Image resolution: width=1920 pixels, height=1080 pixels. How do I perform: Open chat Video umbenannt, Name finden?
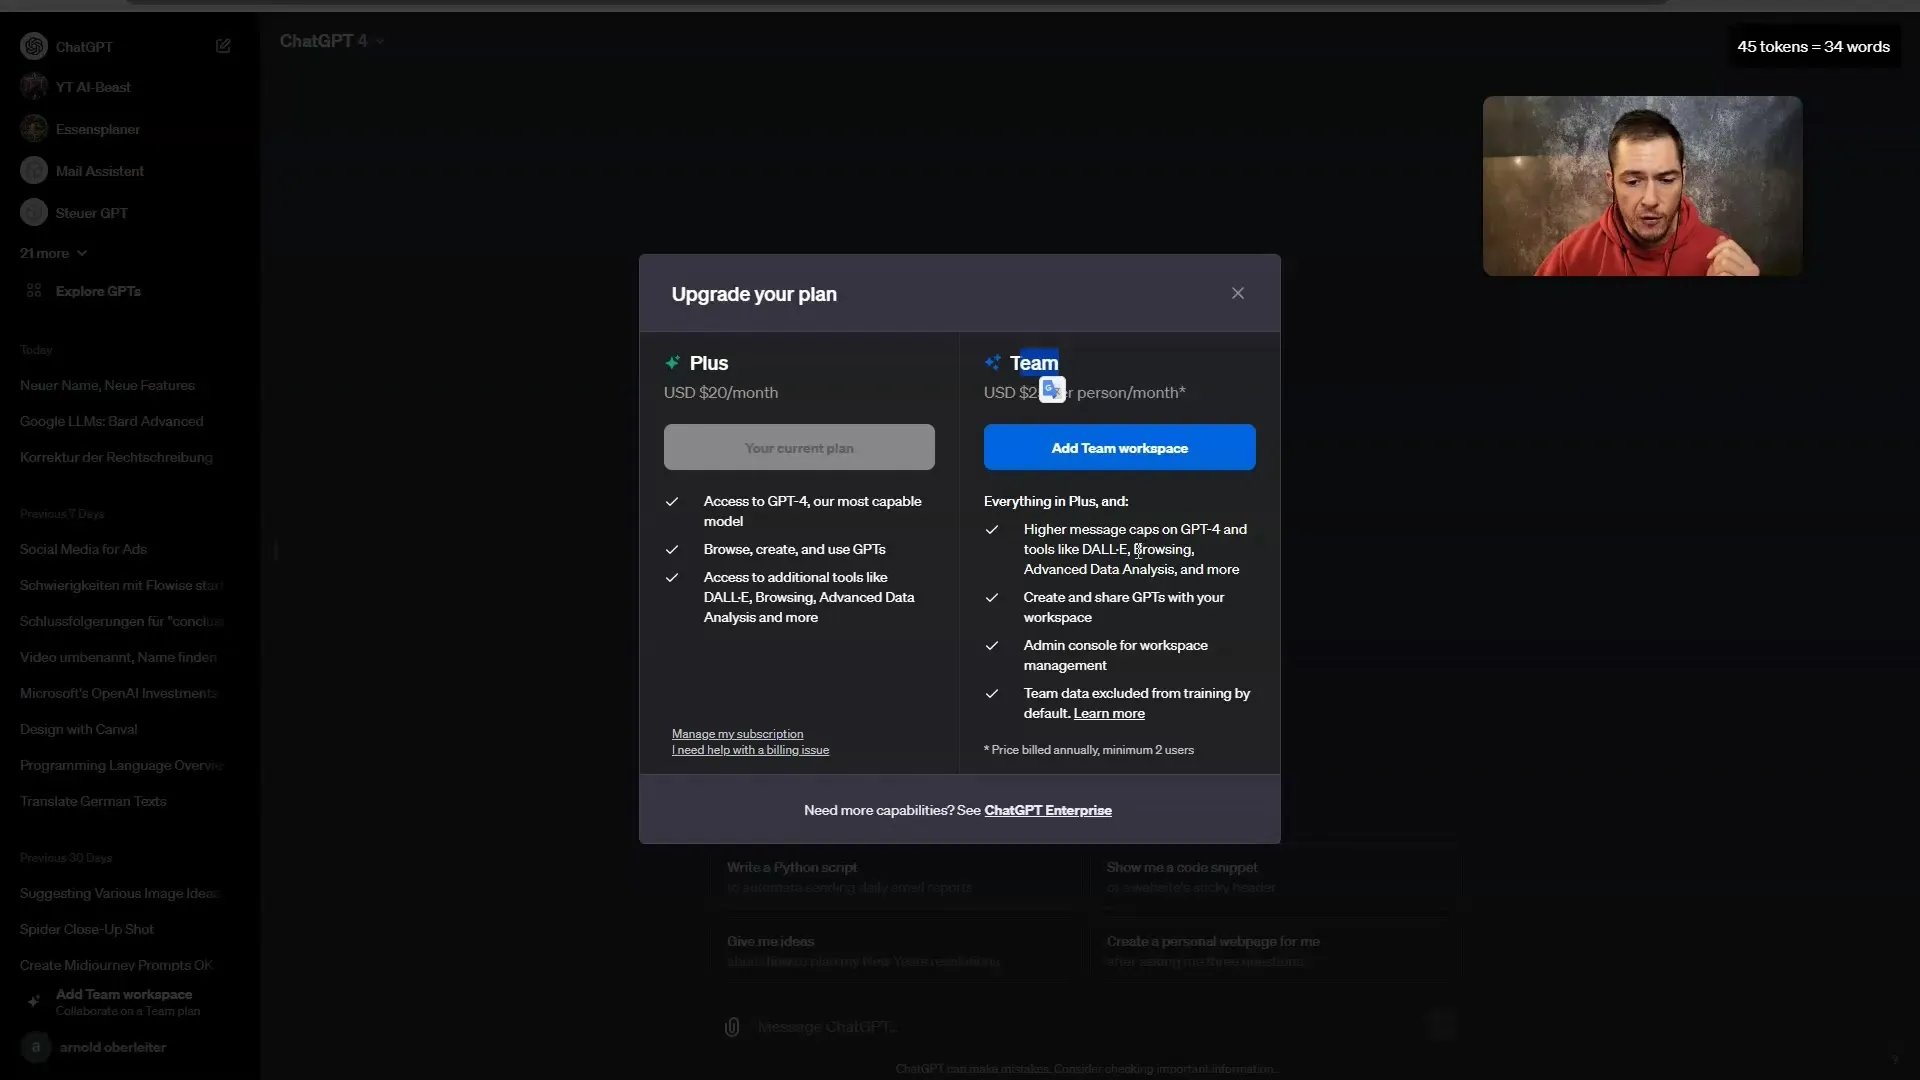118,657
